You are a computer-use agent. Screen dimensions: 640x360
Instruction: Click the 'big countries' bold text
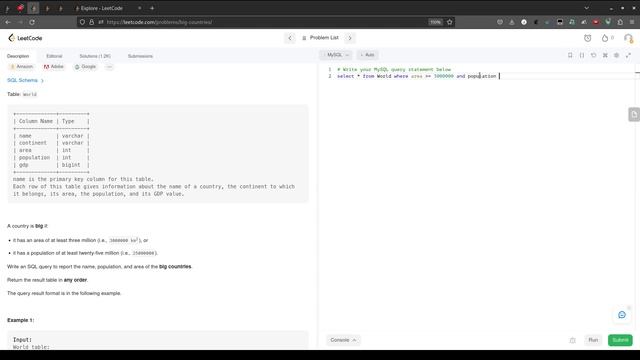point(175,267)
